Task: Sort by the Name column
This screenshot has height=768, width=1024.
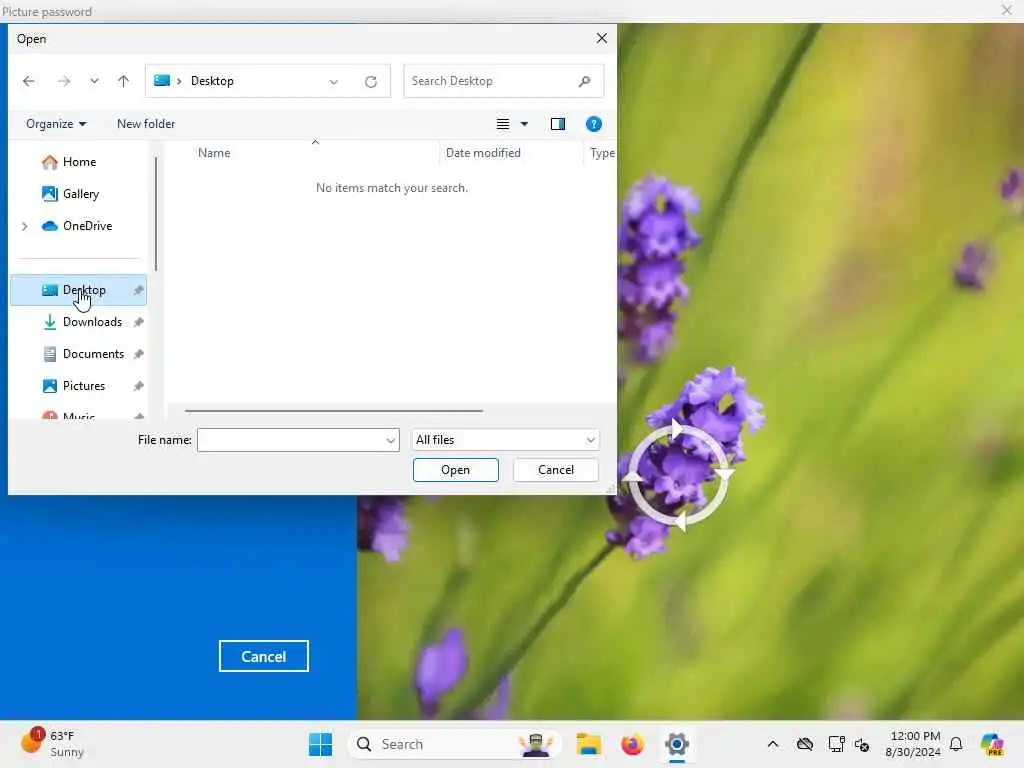Action: (214, 153)
